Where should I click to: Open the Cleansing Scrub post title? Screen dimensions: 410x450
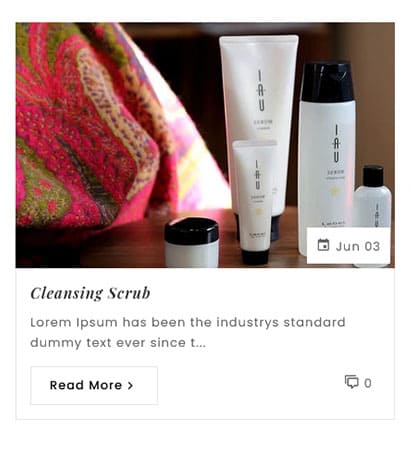tap(90, 293)
